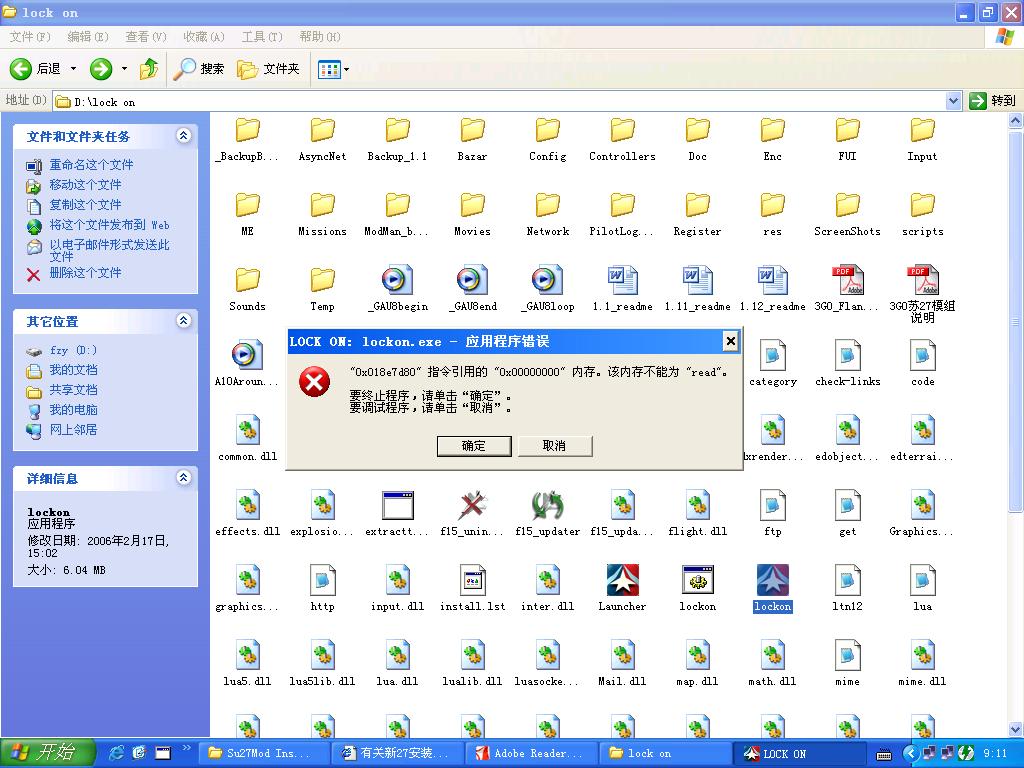Select the 1.12_readme Word document
This screenshot has width=1024, height=768.
click(x=773, y=280)
